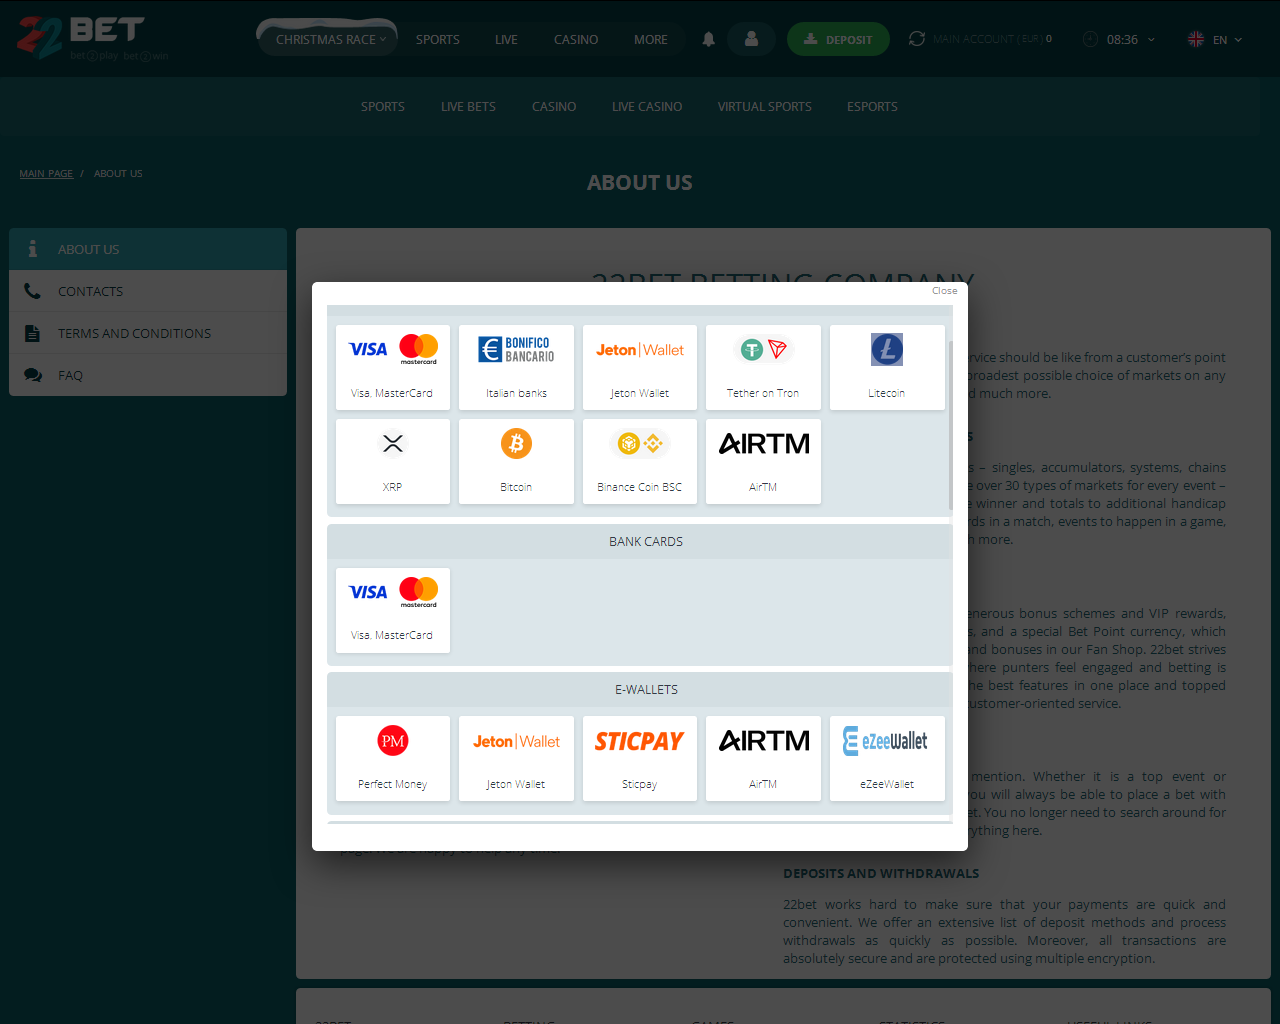Select Visa MasterCard tile in top section
This screenshot has height=1024, width=1280.
click(393, 367)
